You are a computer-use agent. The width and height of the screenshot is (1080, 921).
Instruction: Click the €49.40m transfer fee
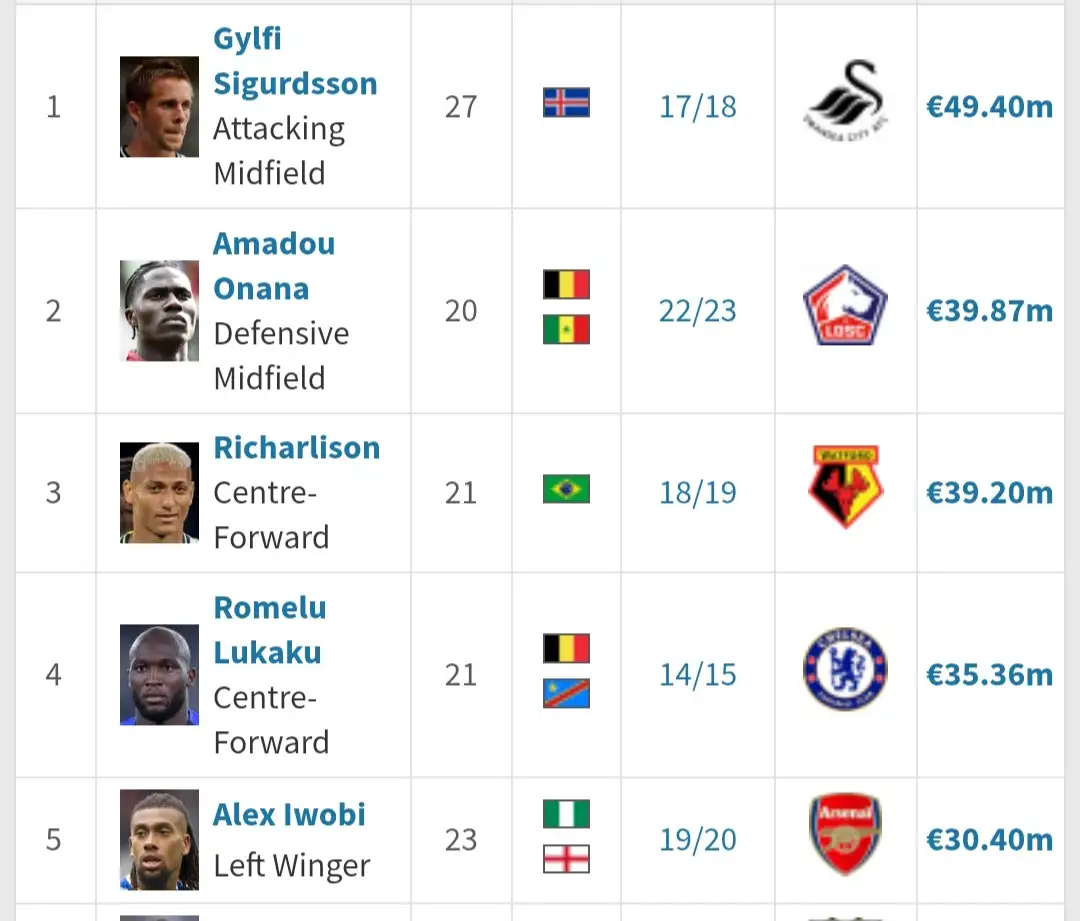coord(989,106)
